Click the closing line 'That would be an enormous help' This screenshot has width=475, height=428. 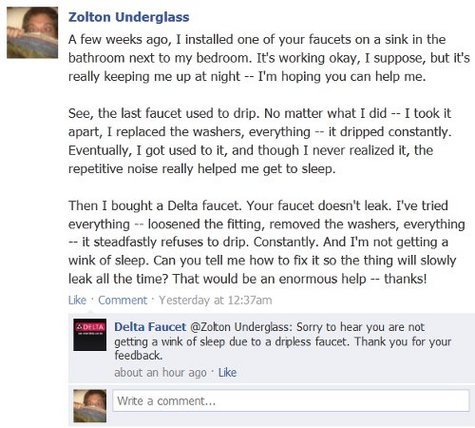(x=299, y=279)
